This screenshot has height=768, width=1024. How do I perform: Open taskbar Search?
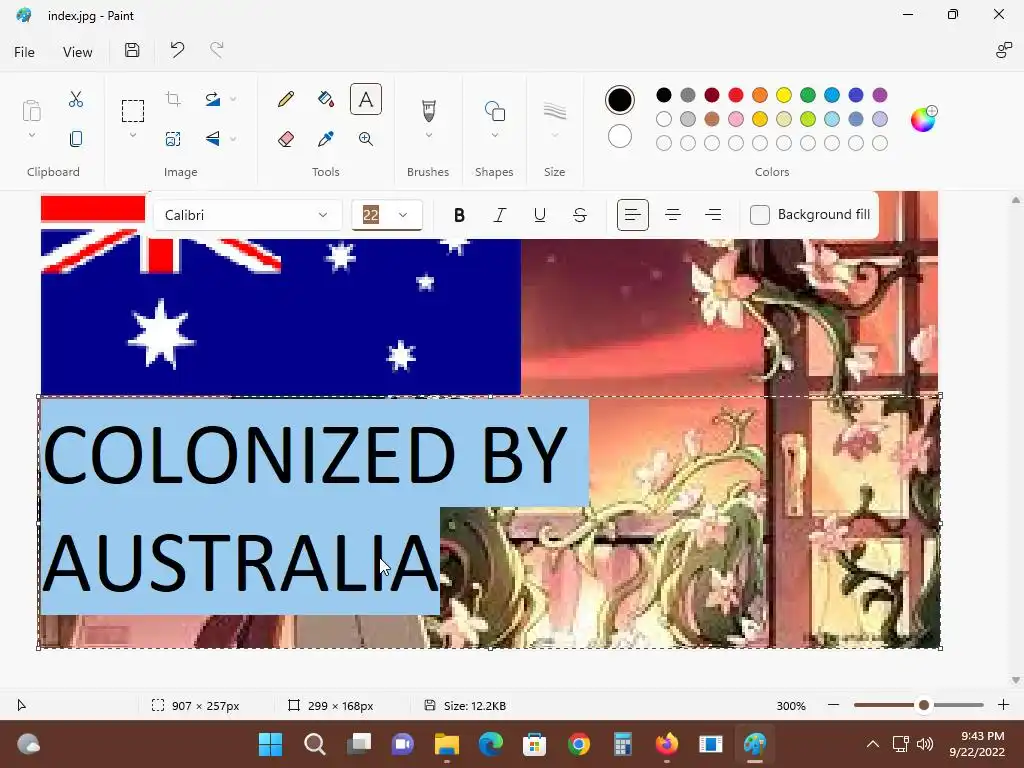pos(315,744)
